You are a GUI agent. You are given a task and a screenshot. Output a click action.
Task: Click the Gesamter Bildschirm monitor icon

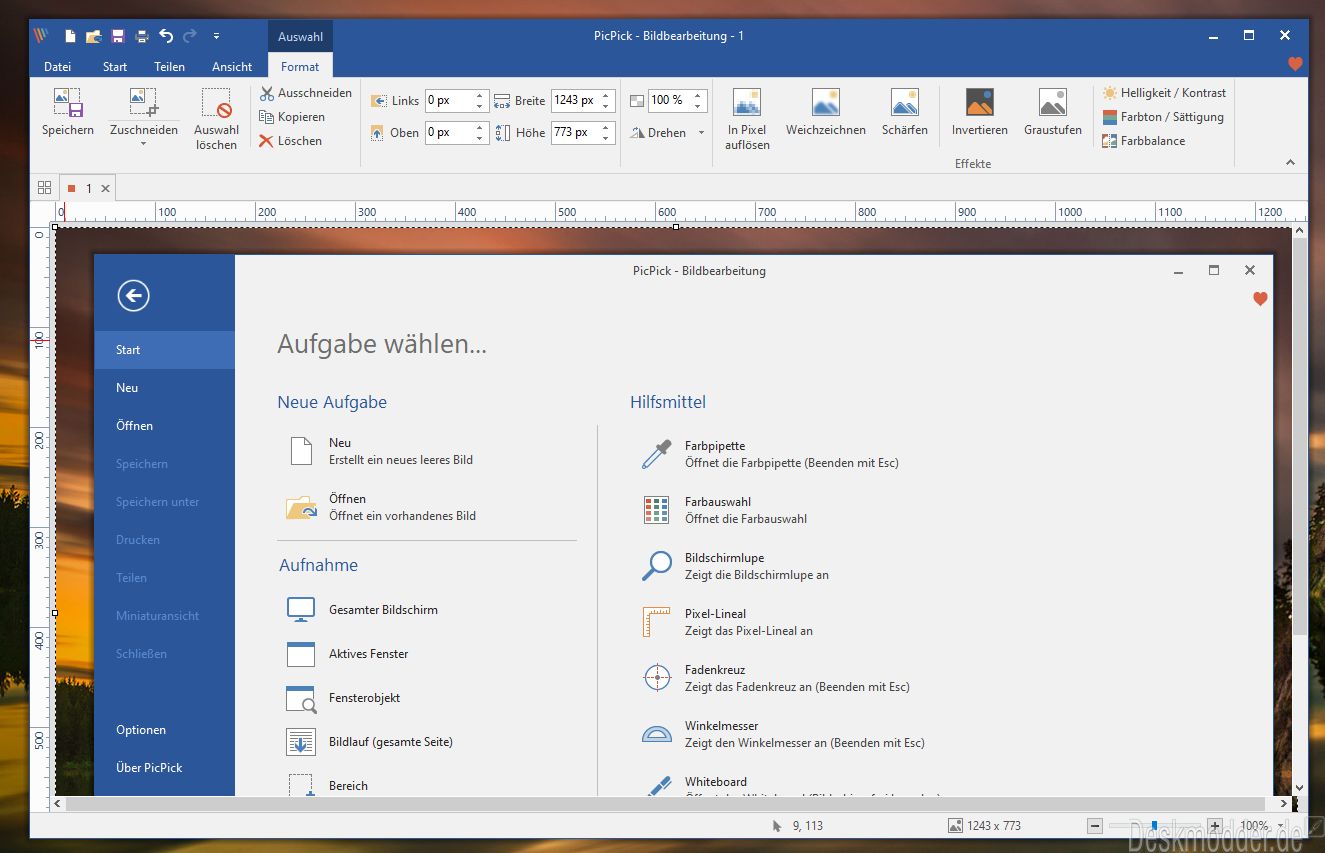301,610
